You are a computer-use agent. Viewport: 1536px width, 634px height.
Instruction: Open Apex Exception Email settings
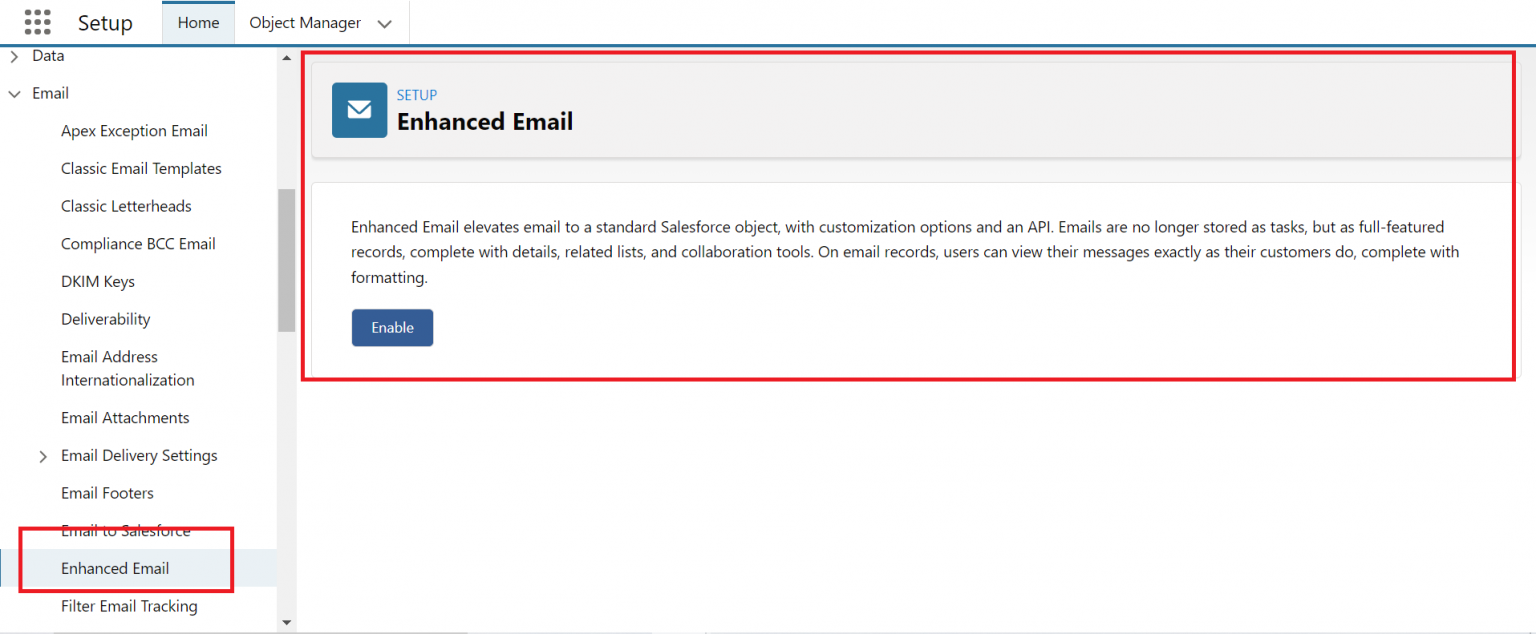coord(134,130)
